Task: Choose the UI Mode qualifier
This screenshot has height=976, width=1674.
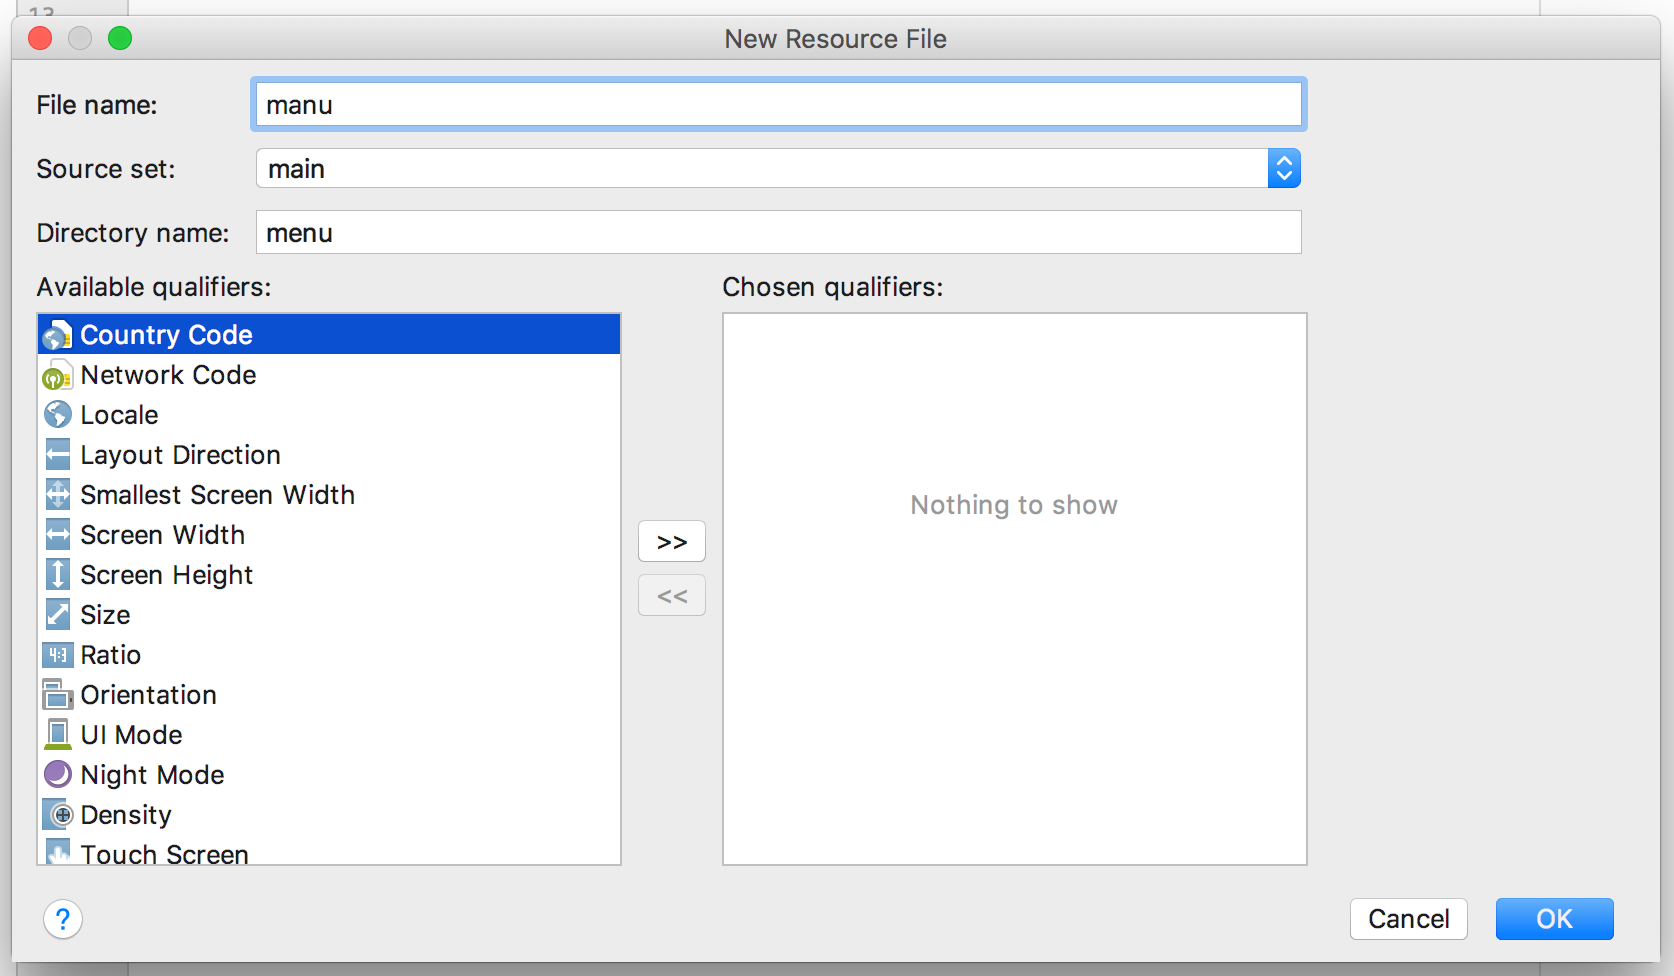Action: pyautogui.click(x=131, y=735)
